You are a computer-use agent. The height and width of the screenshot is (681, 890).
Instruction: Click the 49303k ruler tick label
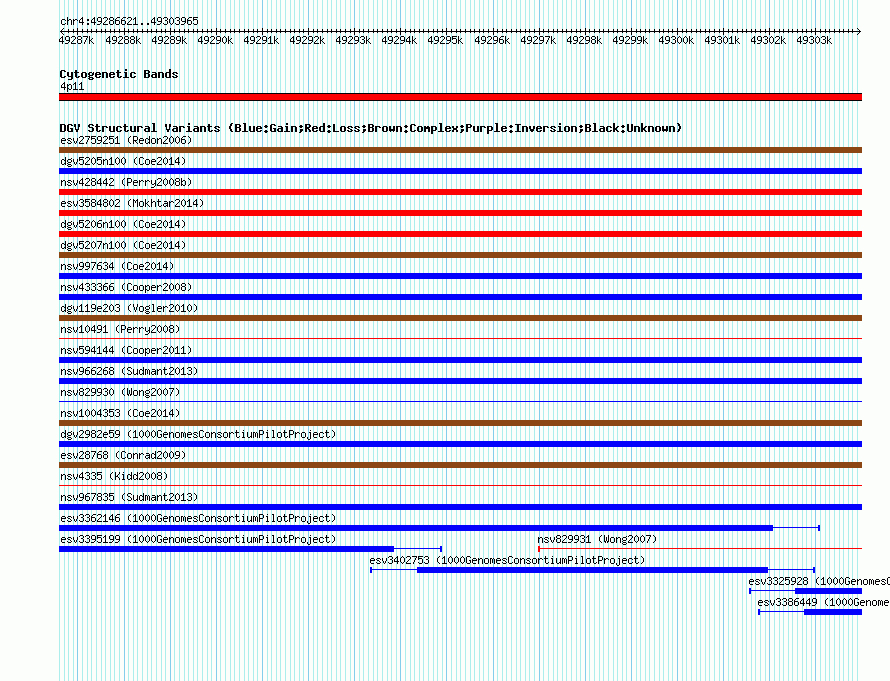(x=814, y=40)
